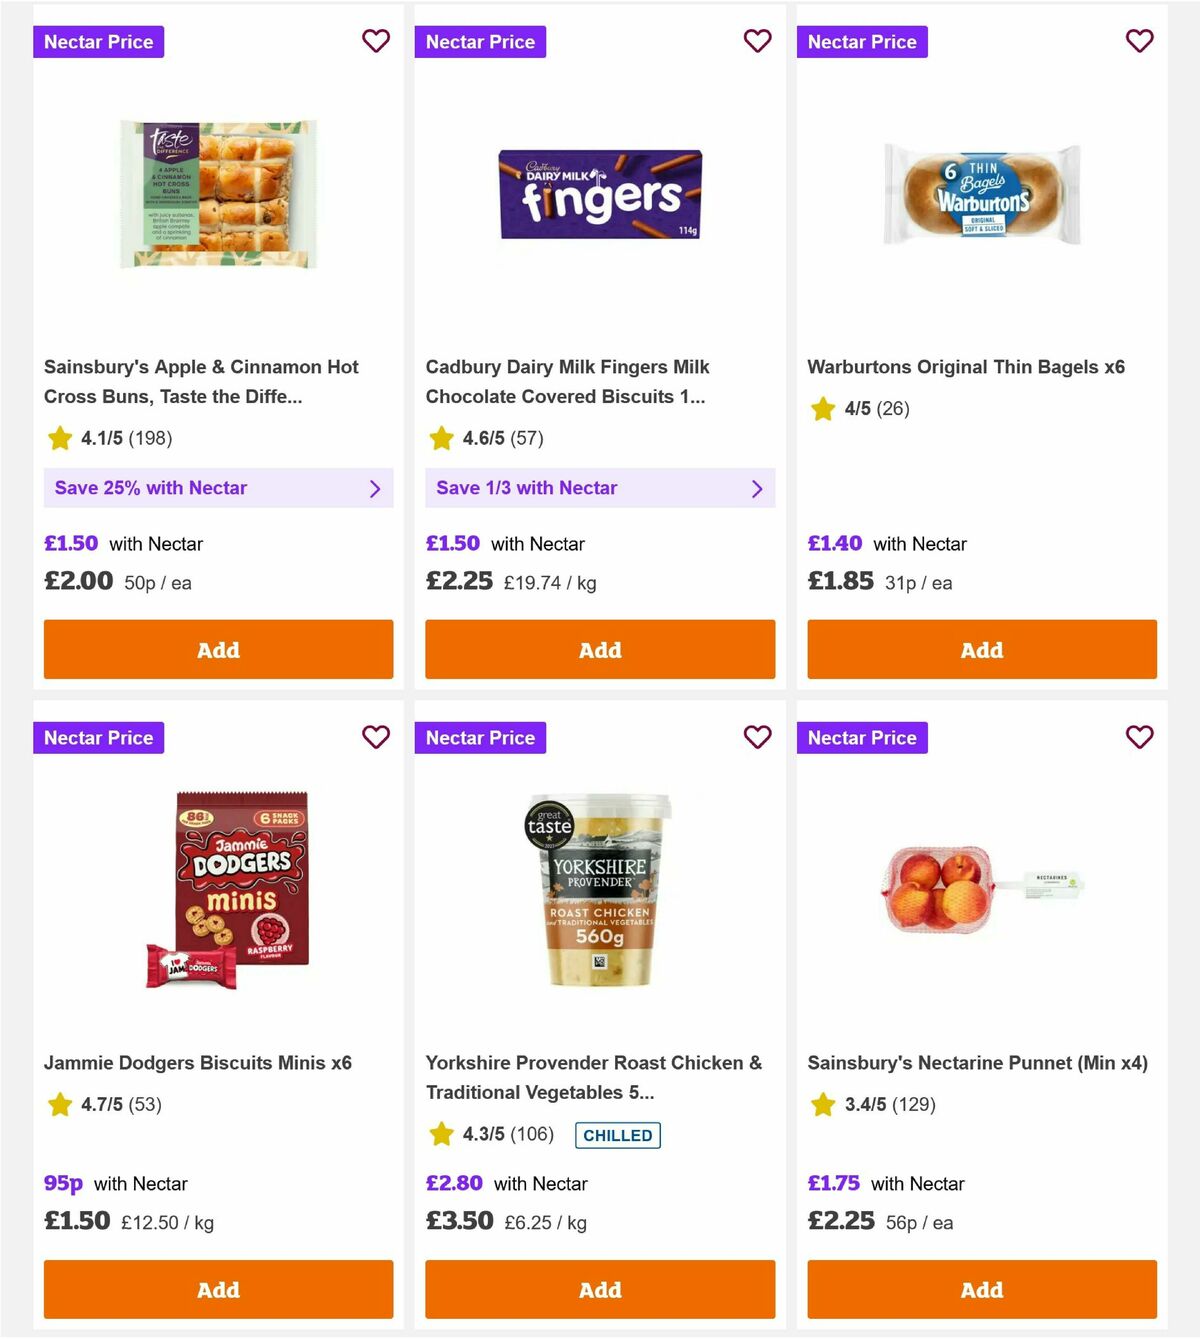Screen dimensions: 1200x1339
Task: Click the chevron arrow on the Nectar savings banner
Action: point(377,488)
